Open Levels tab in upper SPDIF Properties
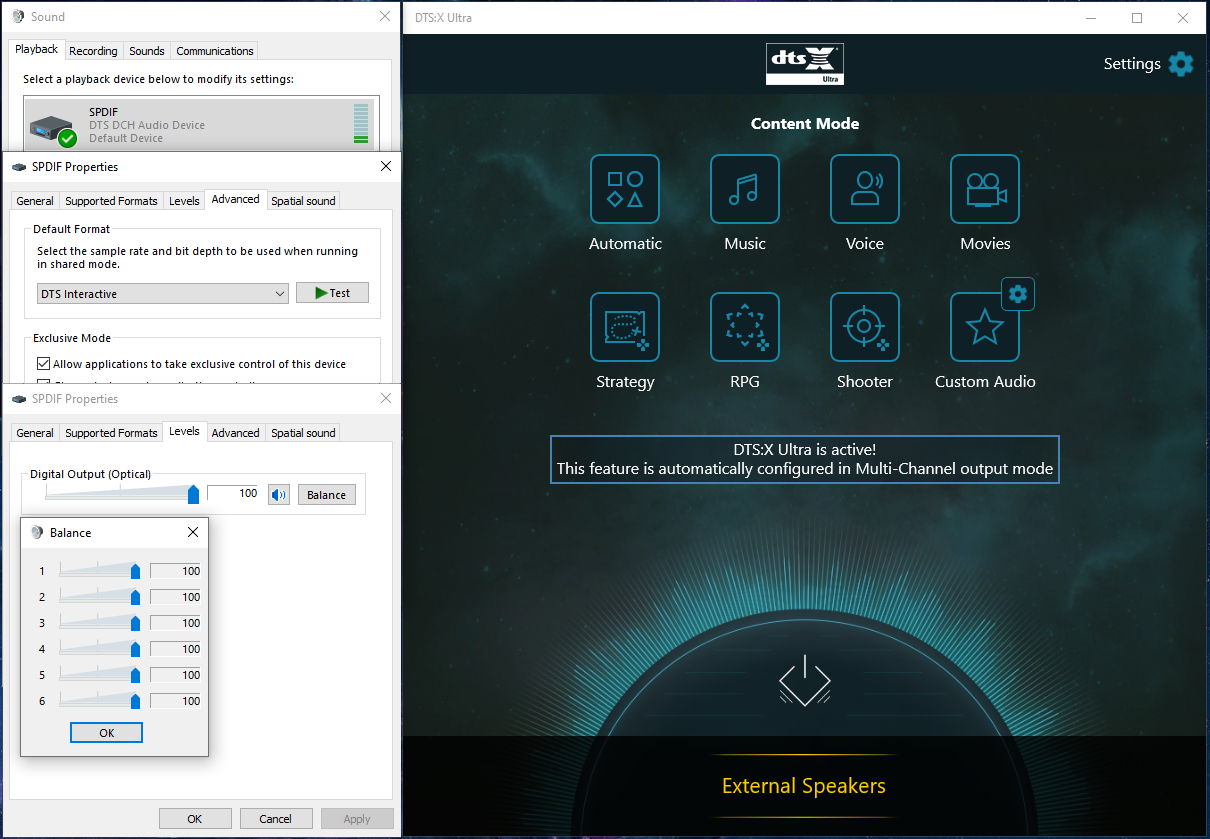Image resolution: width=1210 pixels, height=839 pixels. pos(184,201)
